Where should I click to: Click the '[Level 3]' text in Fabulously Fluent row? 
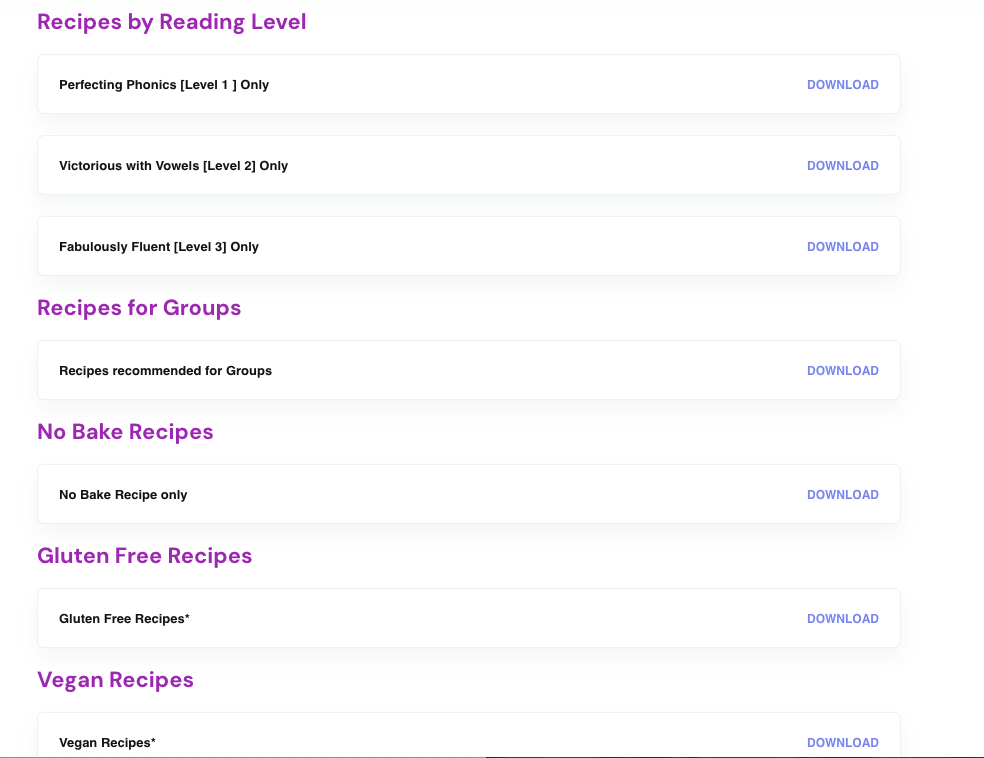tap(200, 247)
